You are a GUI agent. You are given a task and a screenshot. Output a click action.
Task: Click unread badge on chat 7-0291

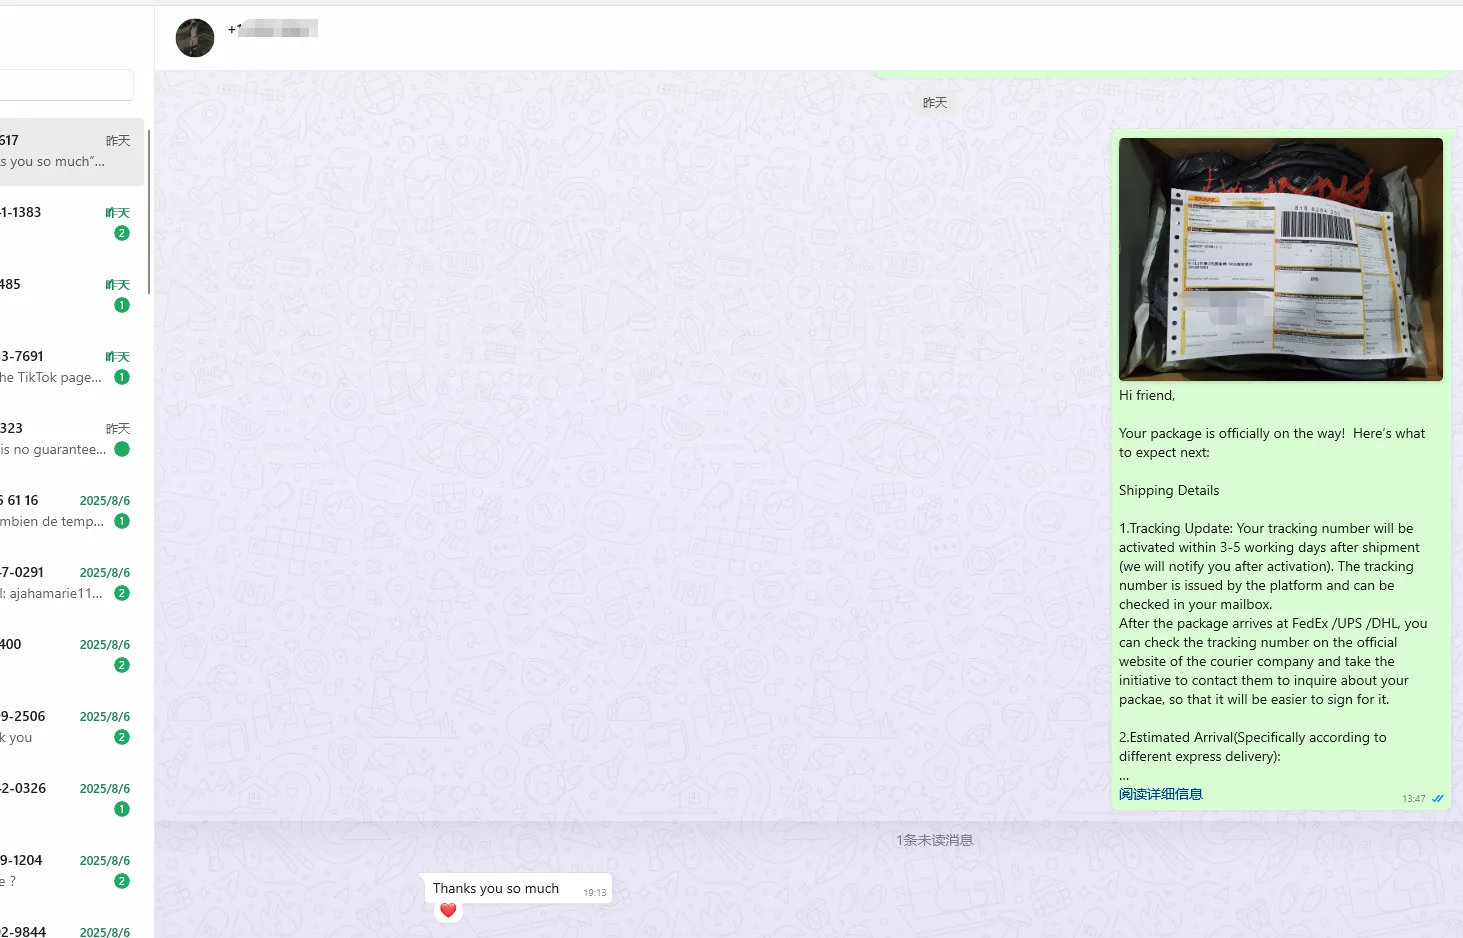pos(122,593)
